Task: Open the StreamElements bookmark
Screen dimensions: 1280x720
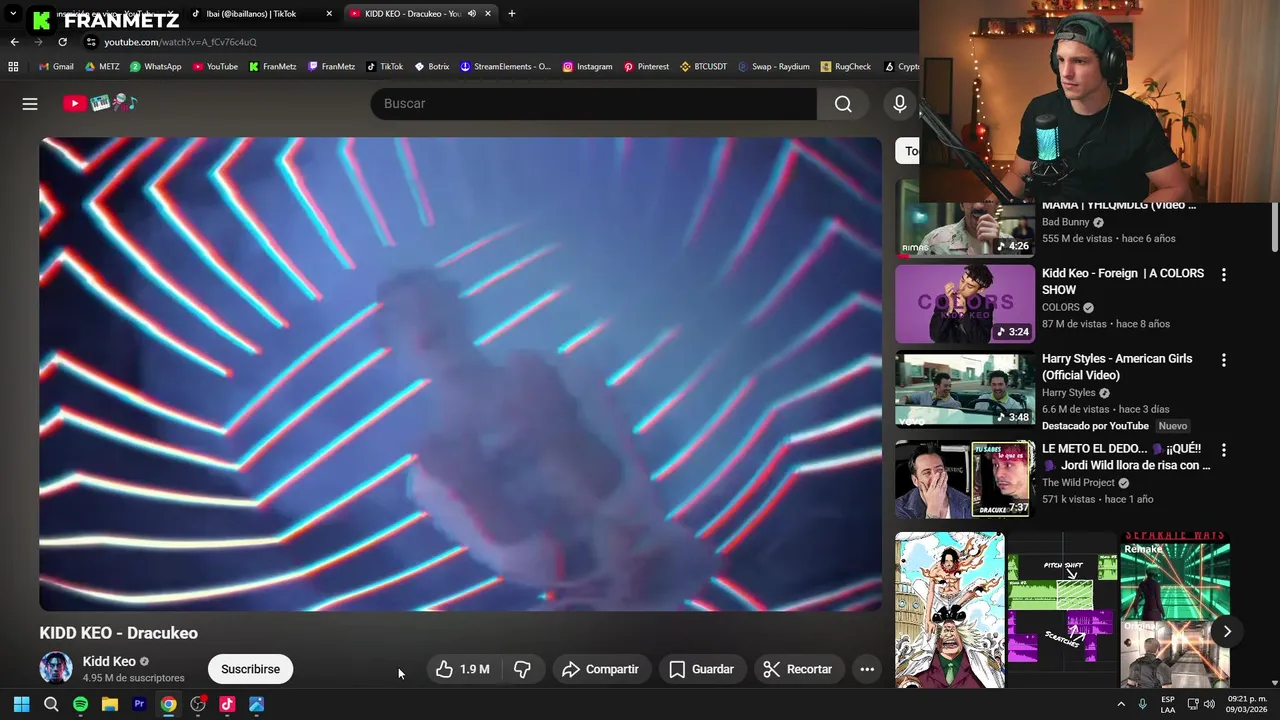Action: click(x=505, y=67)
